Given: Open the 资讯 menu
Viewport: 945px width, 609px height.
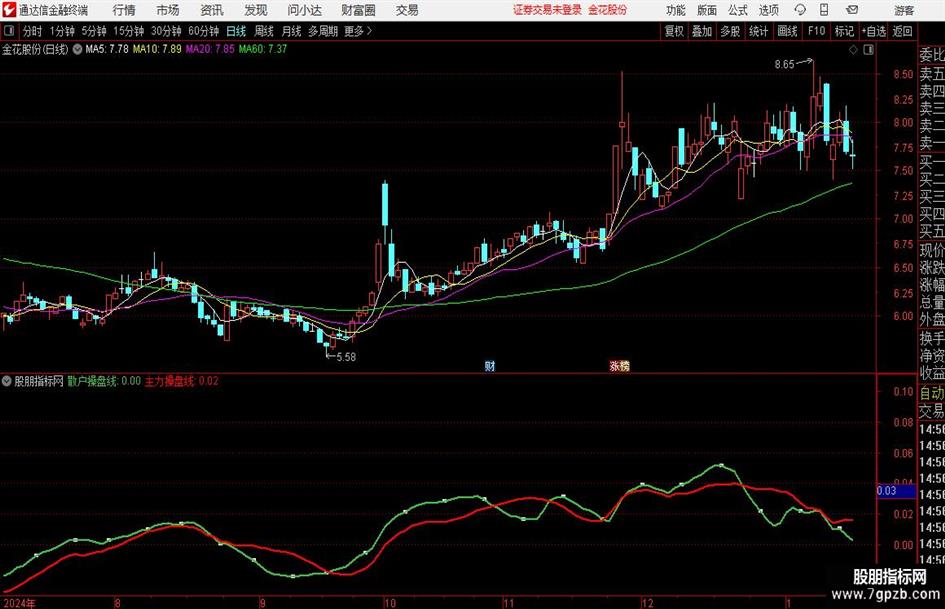Looking at the screenshot, I should pos(212,10).
